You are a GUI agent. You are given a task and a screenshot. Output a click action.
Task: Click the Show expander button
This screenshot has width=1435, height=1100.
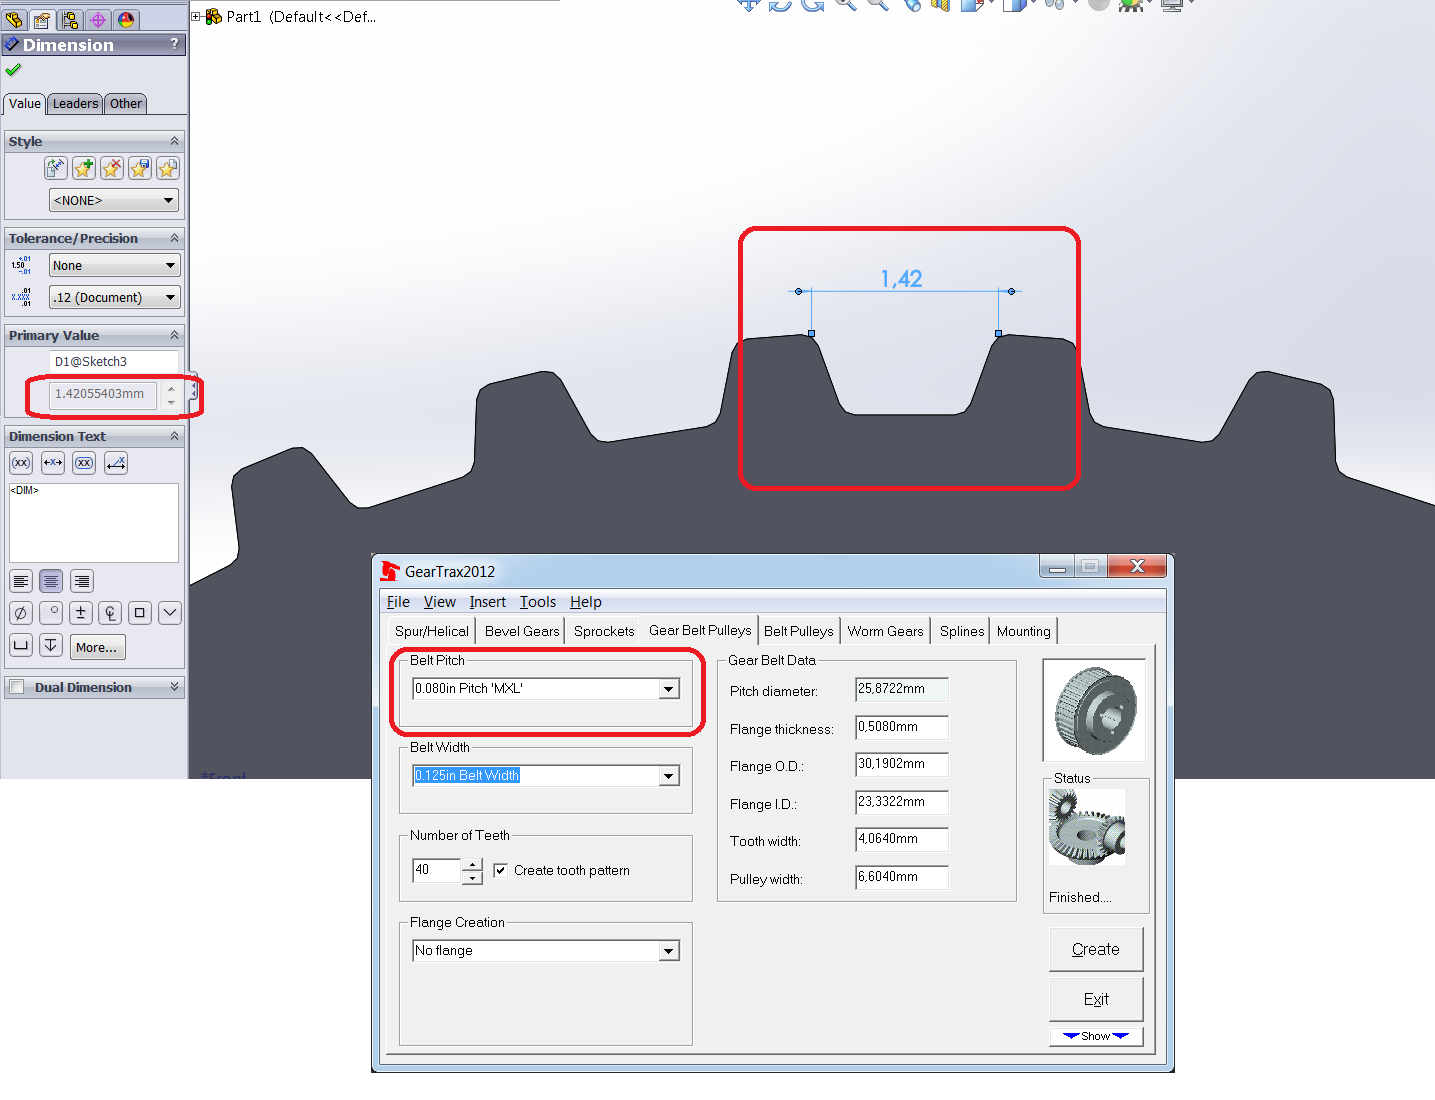point(1096,1036)
